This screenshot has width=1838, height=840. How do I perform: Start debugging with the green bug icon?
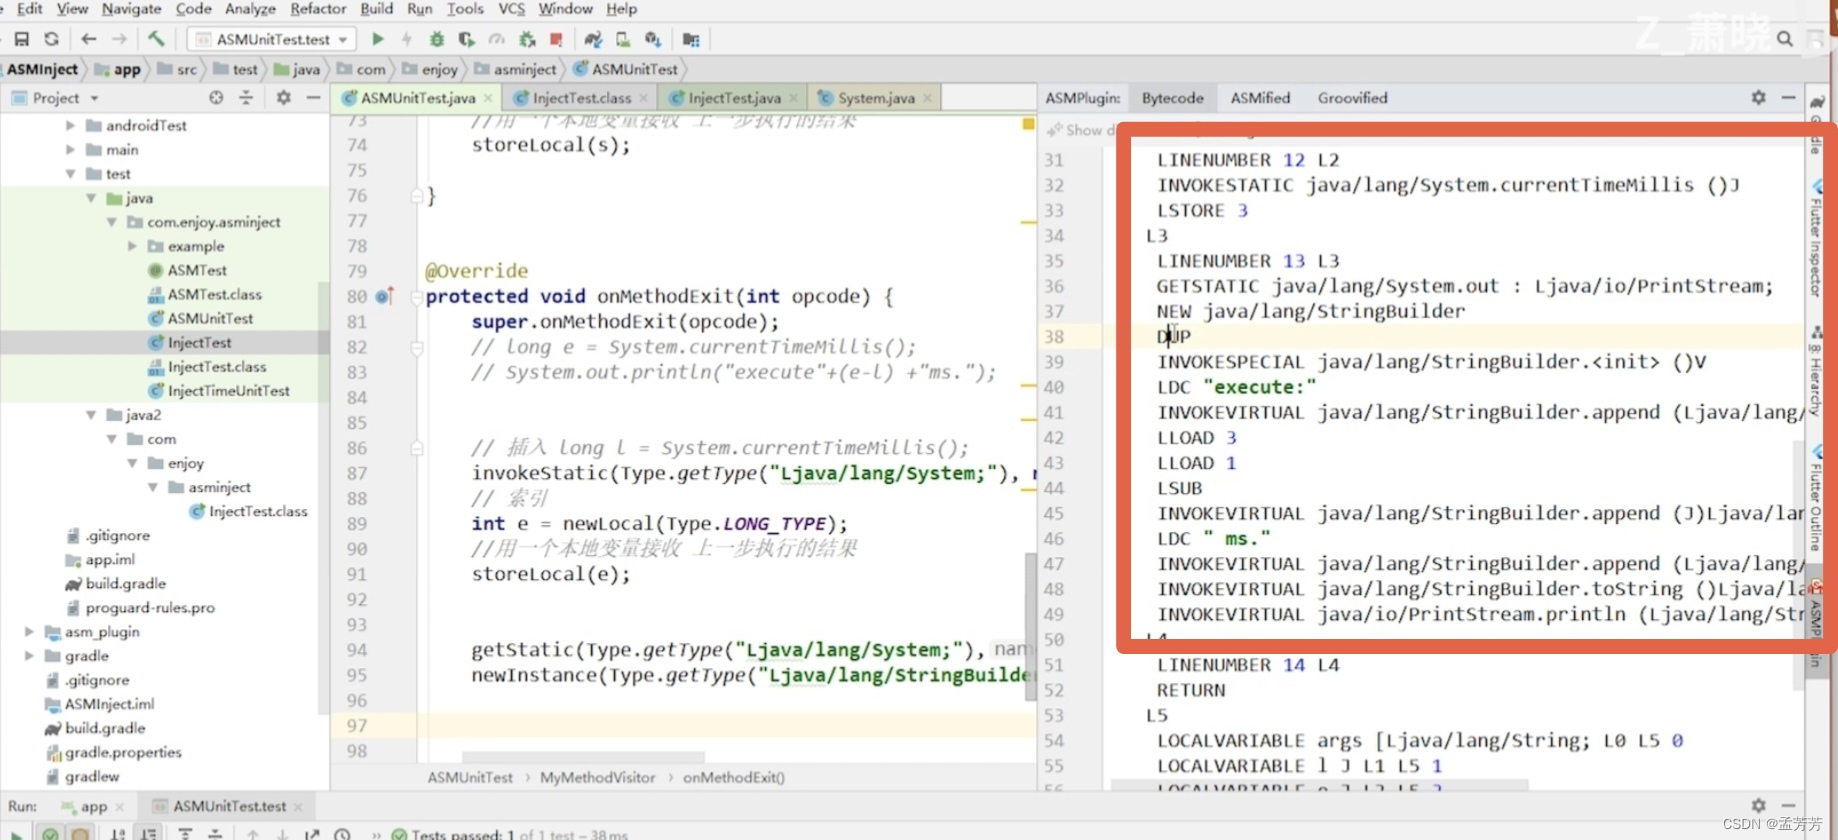[x=437, y=39]
